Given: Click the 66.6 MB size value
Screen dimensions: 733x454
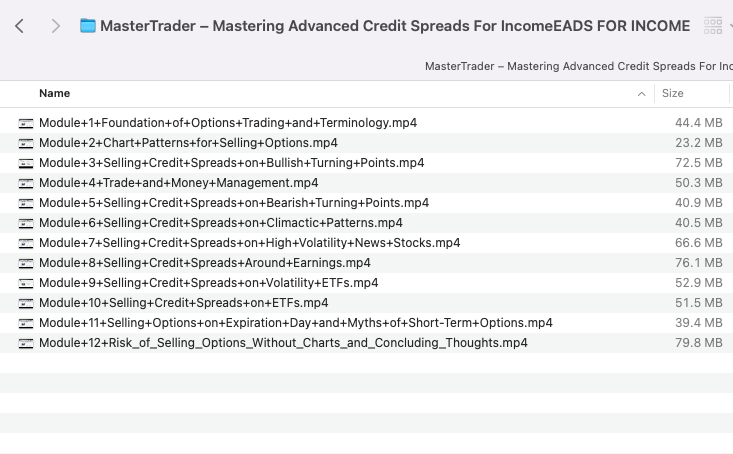Looking at the screenshot, I should pos(699,243).
